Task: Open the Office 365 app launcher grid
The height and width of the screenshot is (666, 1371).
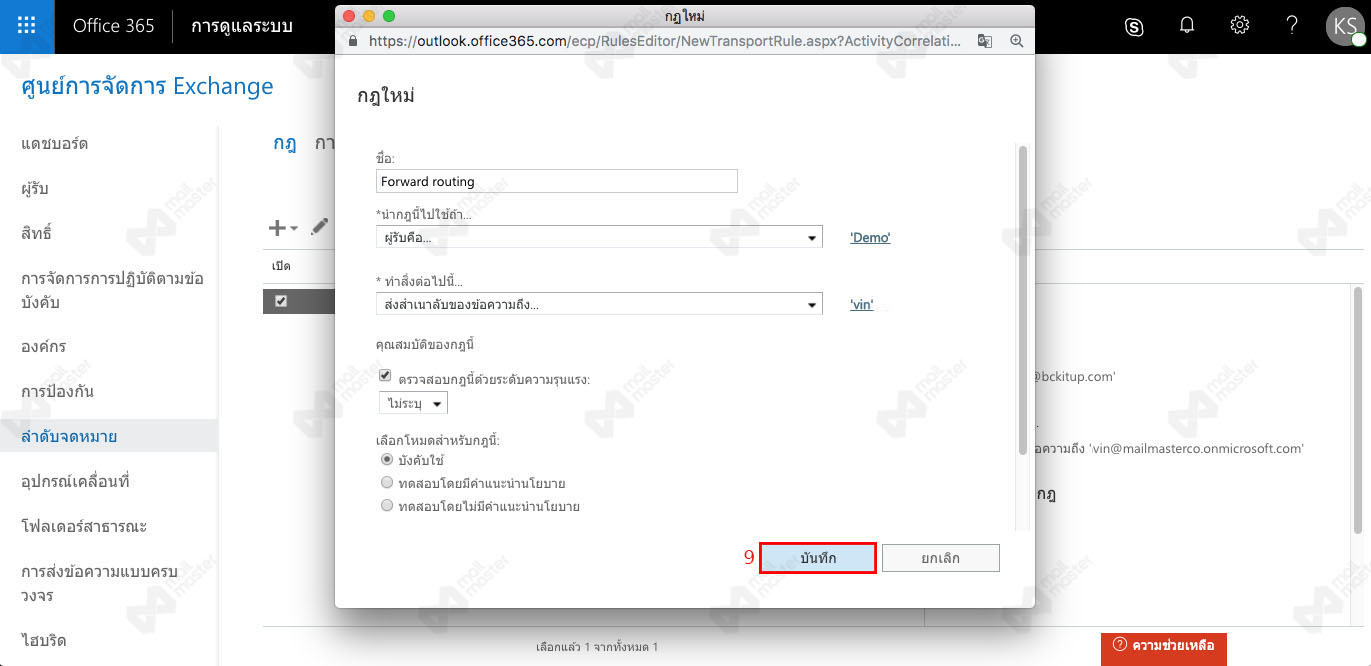Action: (27, 26)
